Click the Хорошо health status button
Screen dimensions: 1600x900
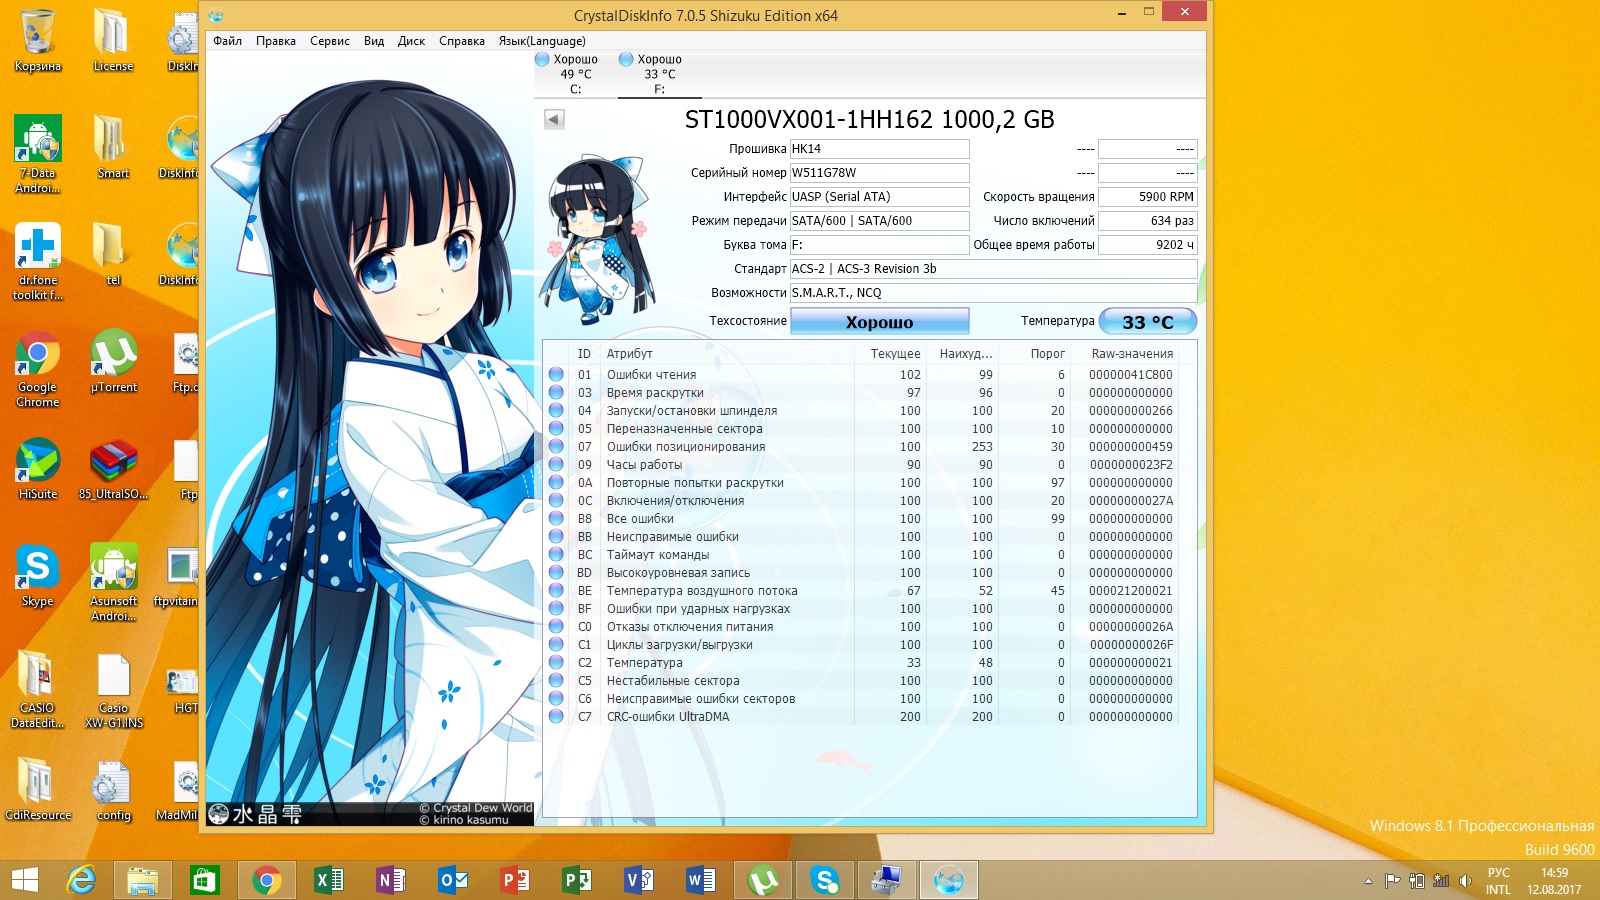879,322
